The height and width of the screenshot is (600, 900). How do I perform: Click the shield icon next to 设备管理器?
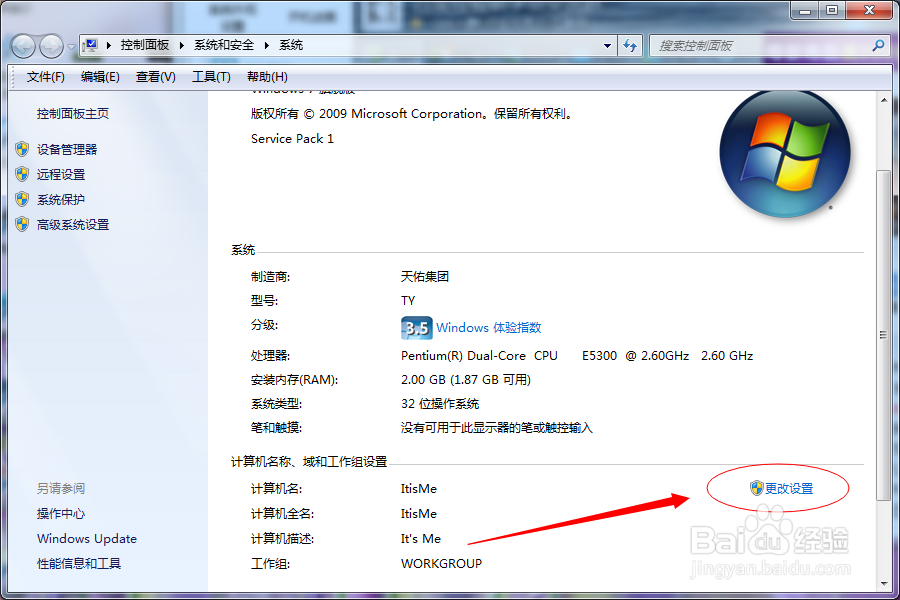click(x=22, y=148)
